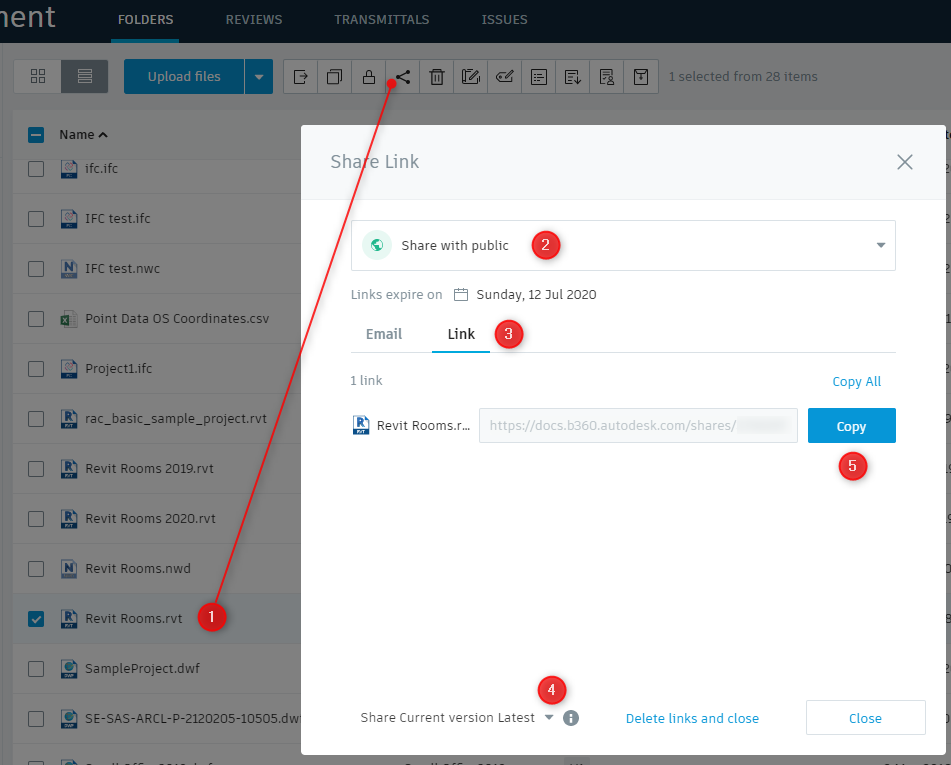Open file Revit Rooms 2020.rvt
This screenshot has height=765, width=951.
150,519
